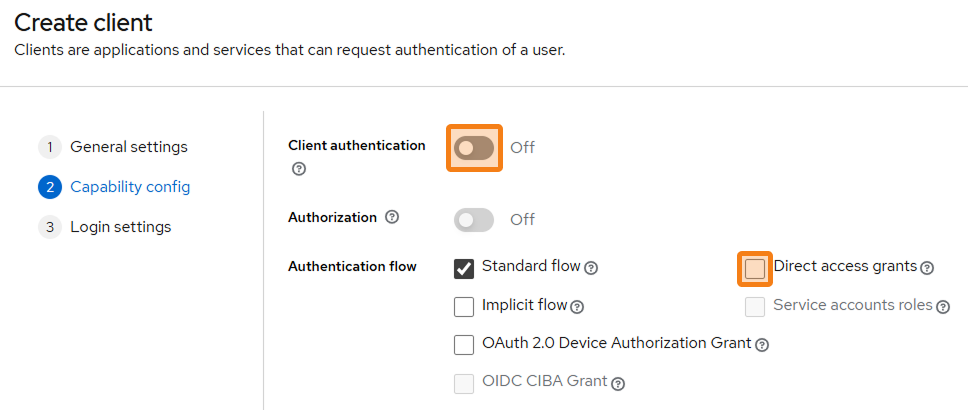Image resolution: width=968 pixels, height=410 pixels.
Task: Click Implicit flow help icon
Action: [577, 307]
